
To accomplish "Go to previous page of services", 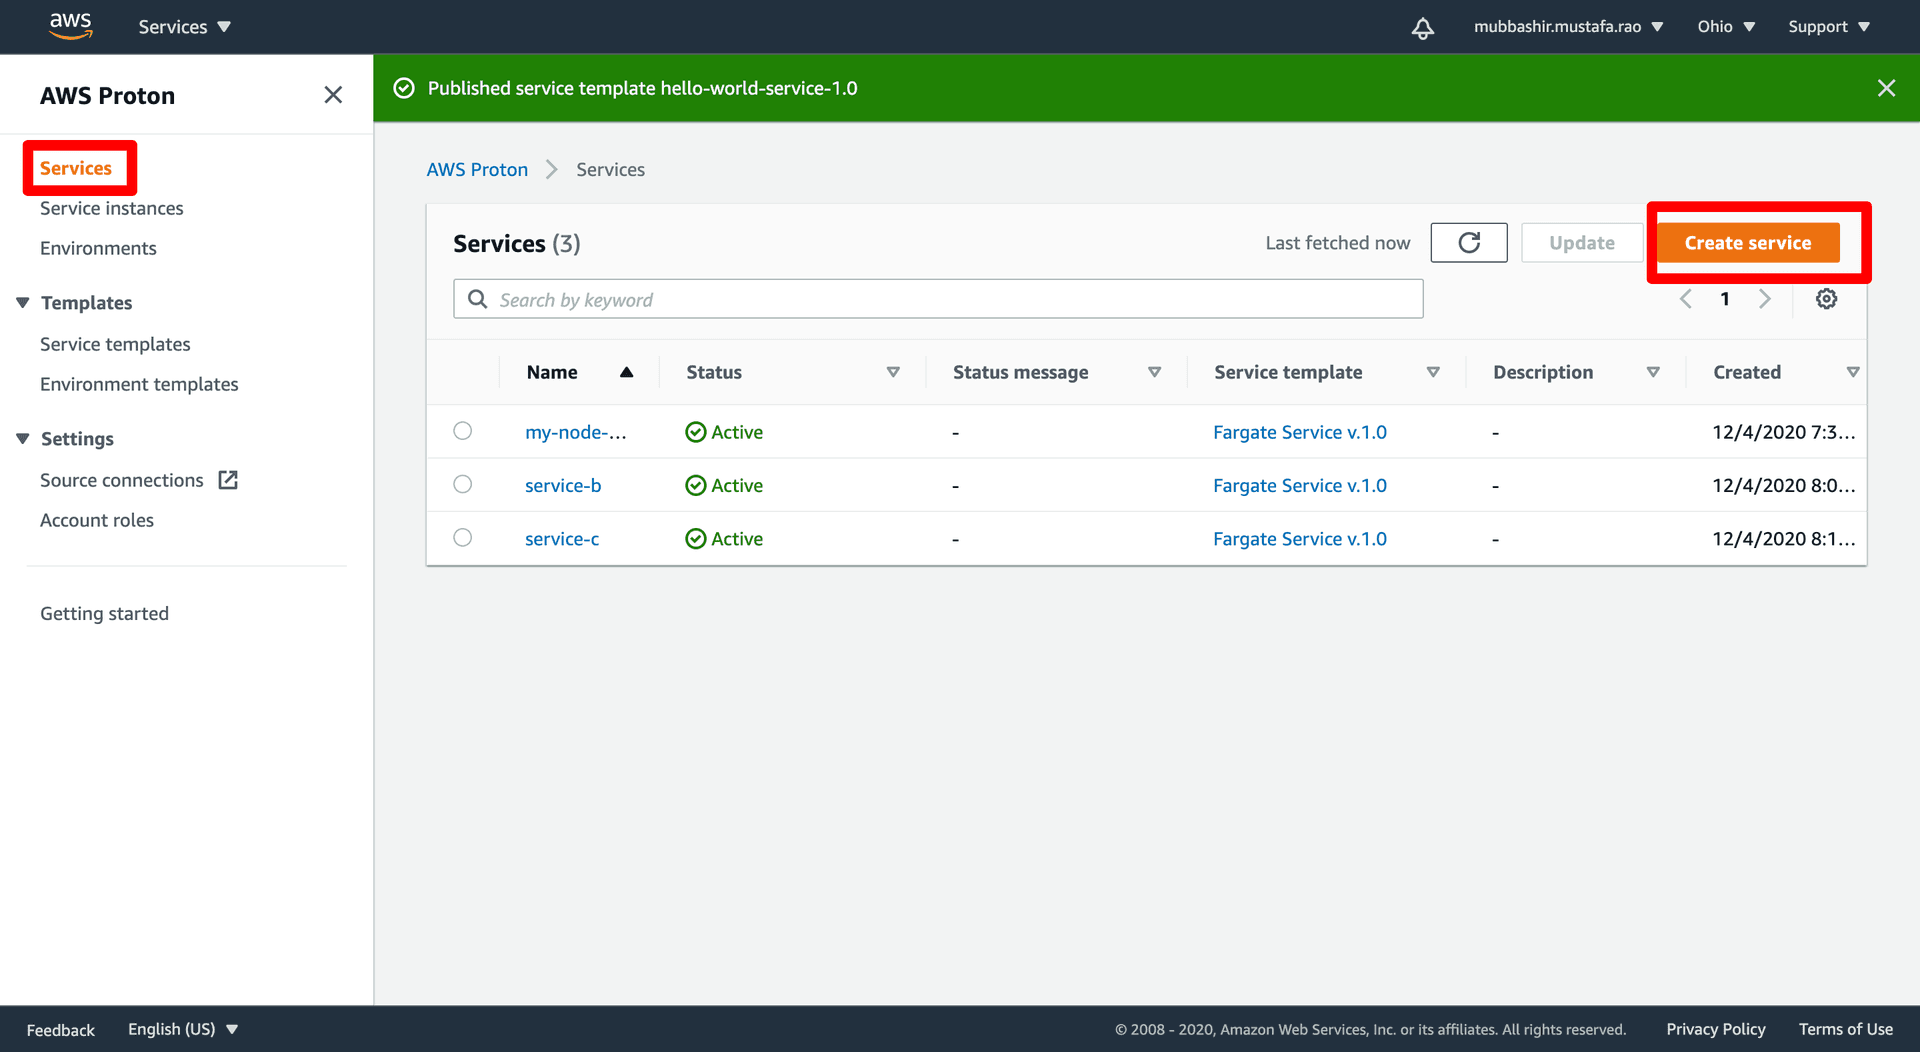I will 1686,299.
